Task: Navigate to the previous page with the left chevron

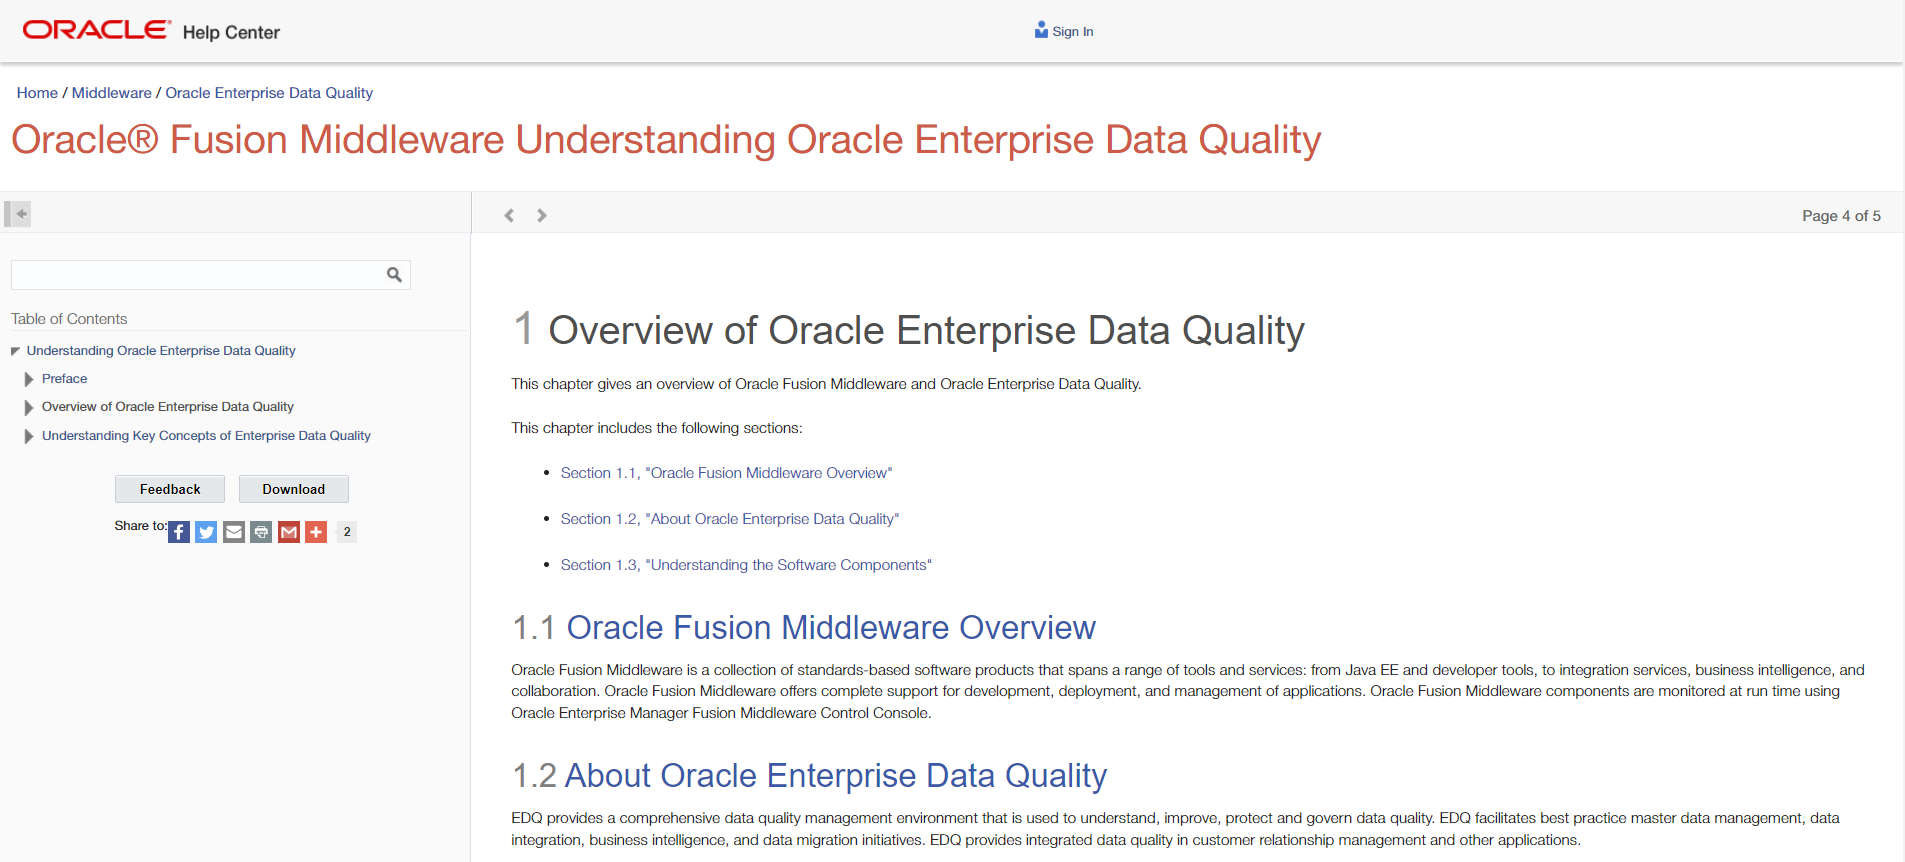Action: coord(509,215)
